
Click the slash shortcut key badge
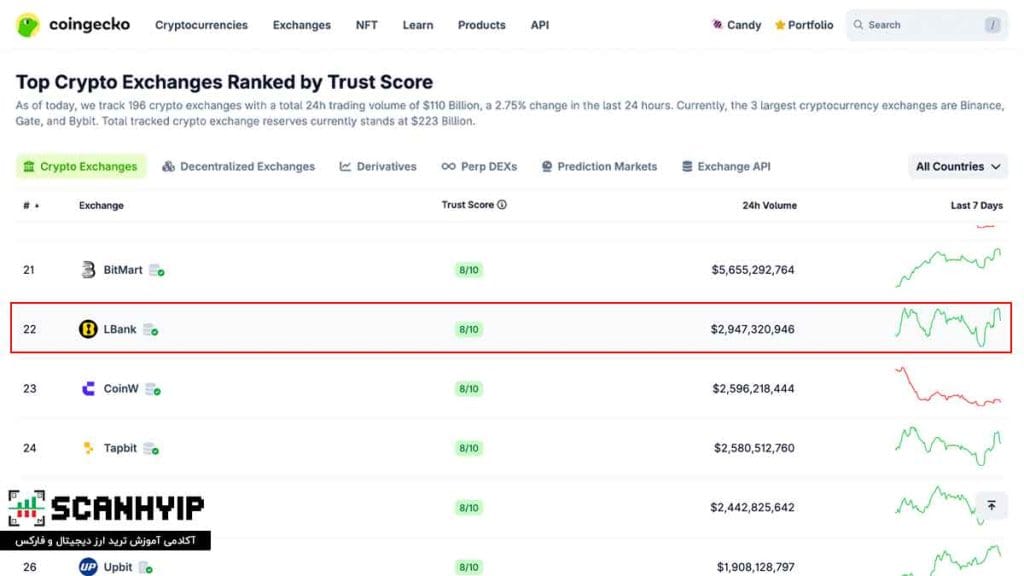coord(992,25)
